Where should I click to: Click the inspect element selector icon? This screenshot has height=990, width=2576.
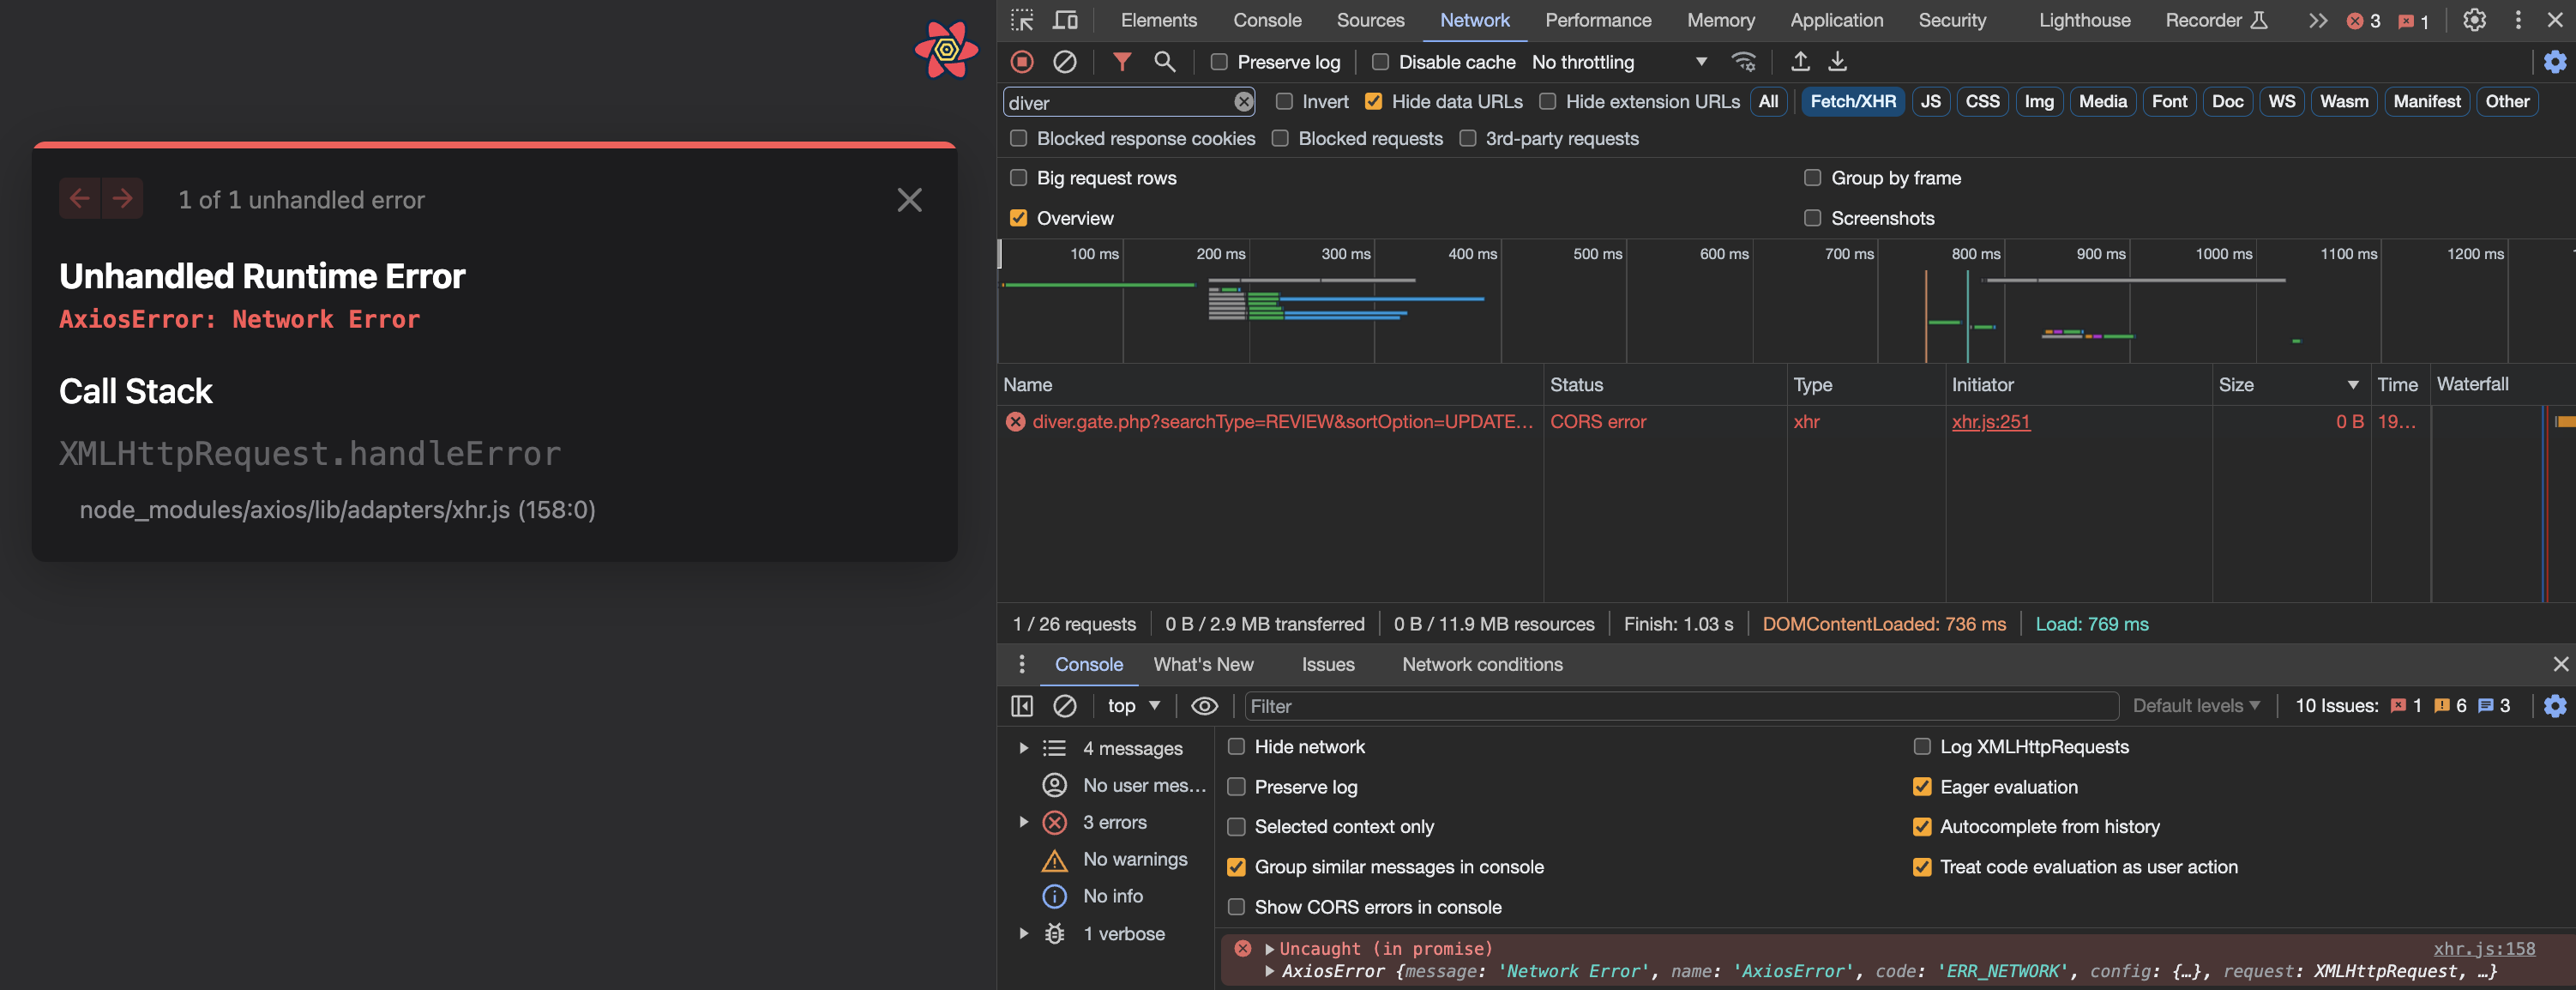click(1021, 20)
